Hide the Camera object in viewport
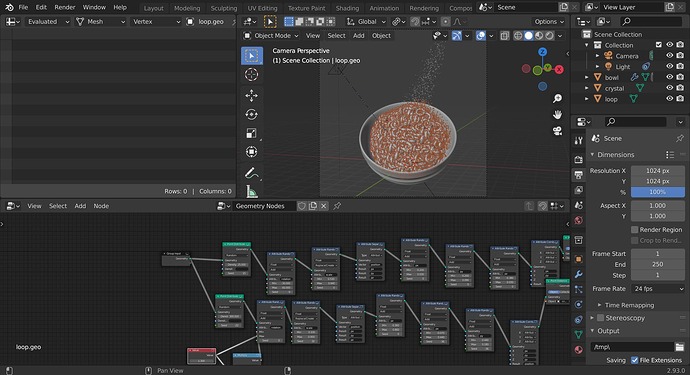The width and height of the screenshot is (690, 375). point(669,55)
